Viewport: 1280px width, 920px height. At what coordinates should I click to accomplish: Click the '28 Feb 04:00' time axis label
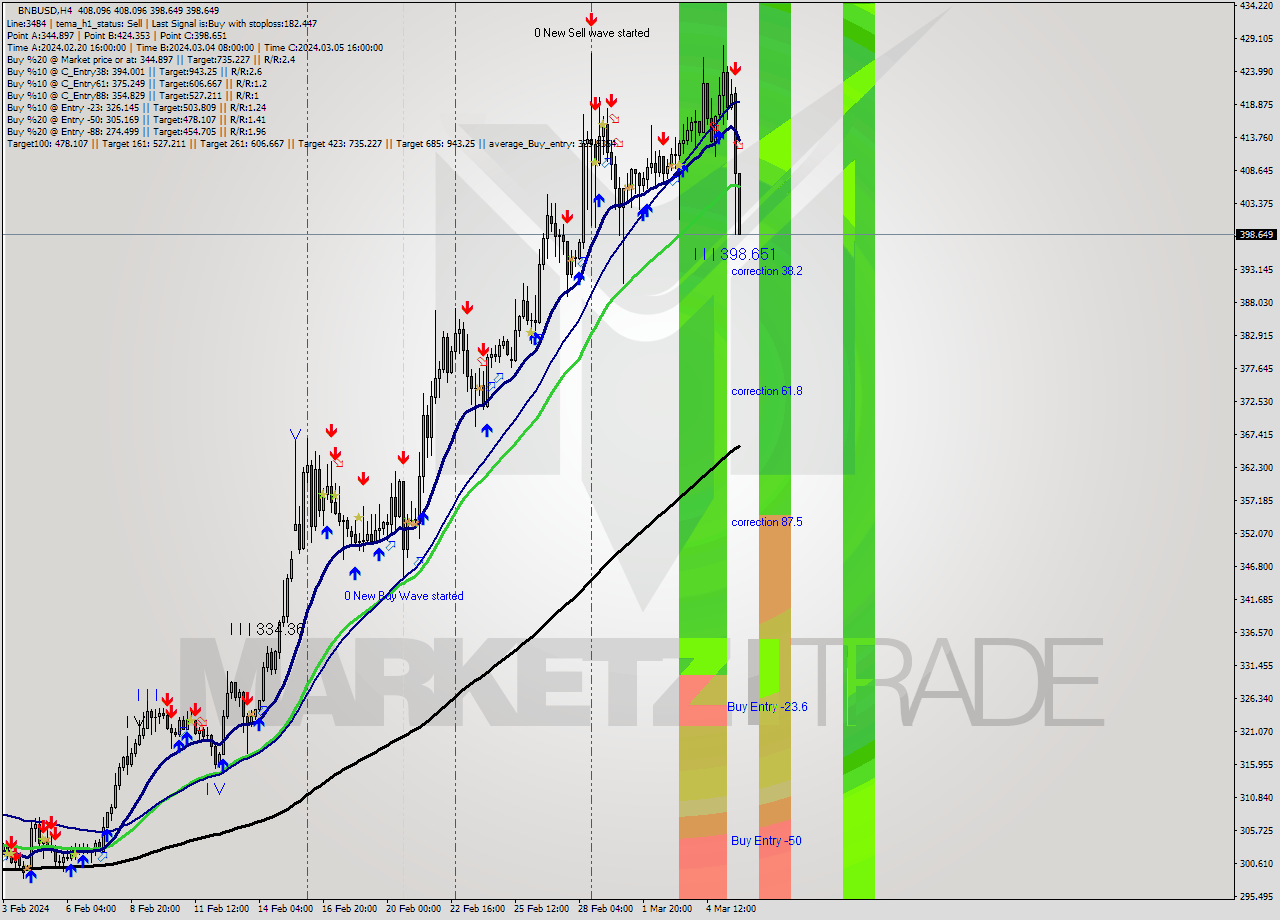coord(605,909)
